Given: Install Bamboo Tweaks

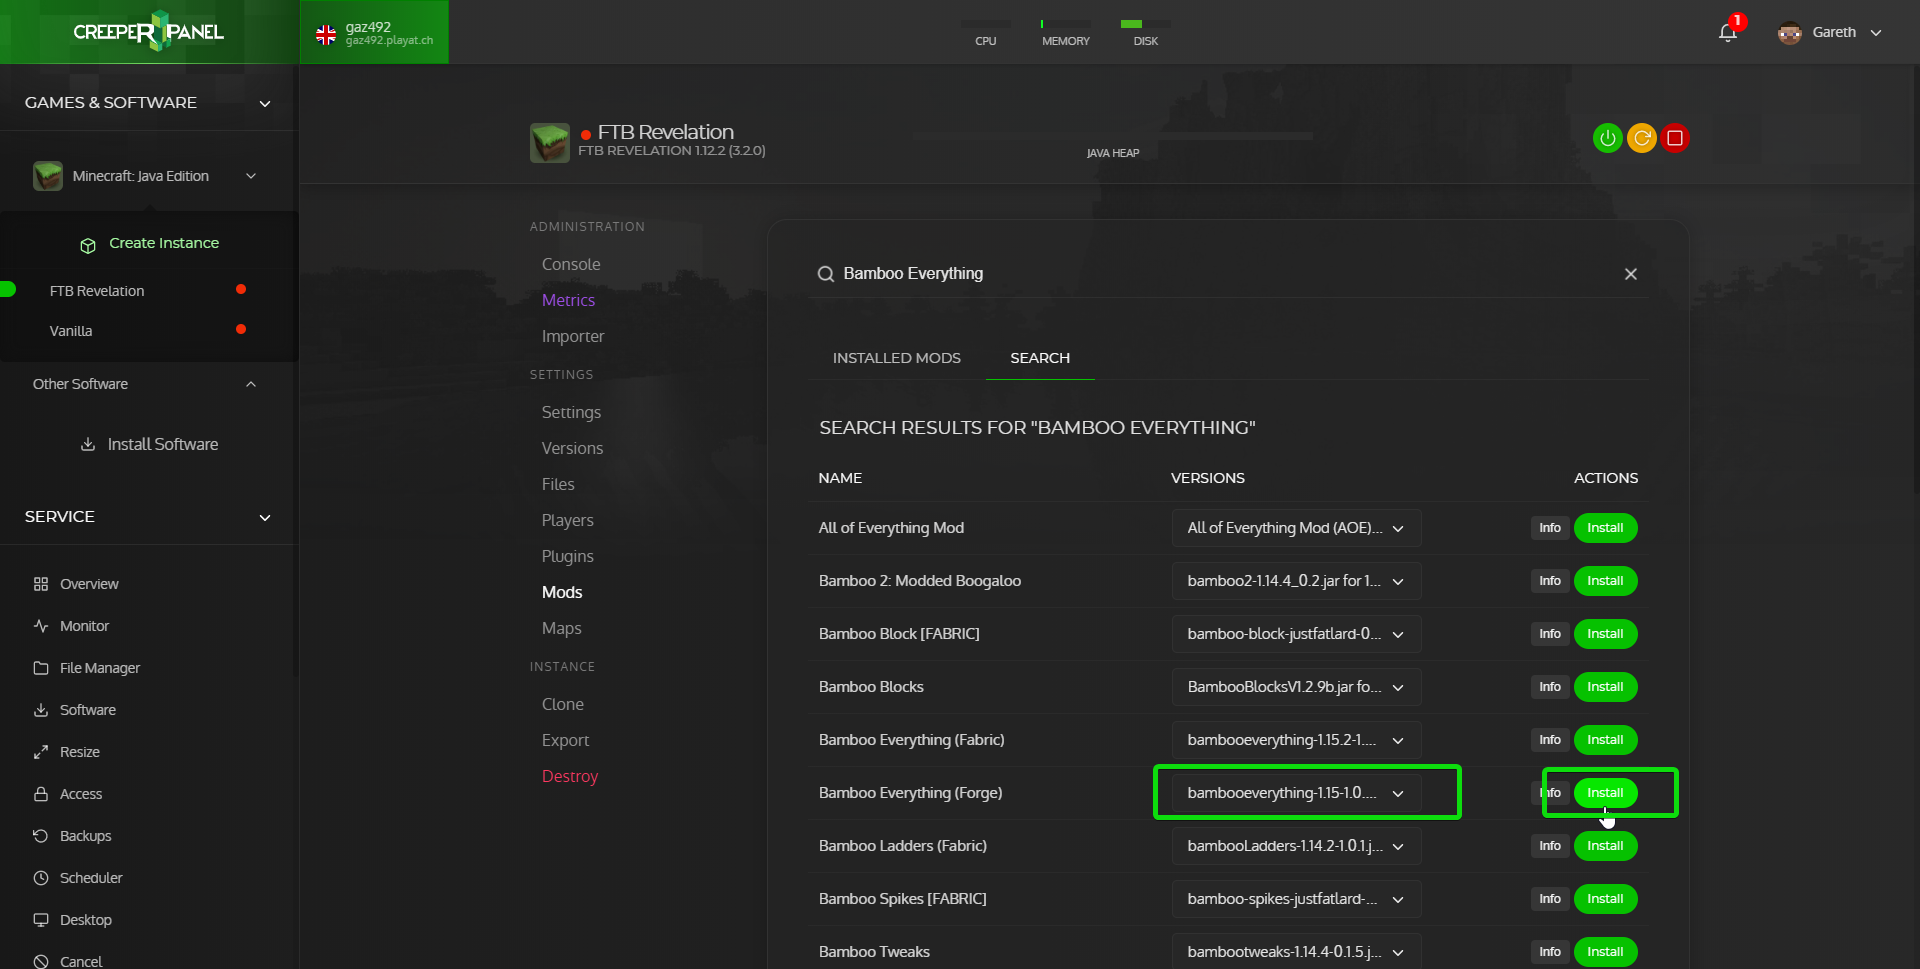Looking at the screenshot, I should coord(1605,952).
